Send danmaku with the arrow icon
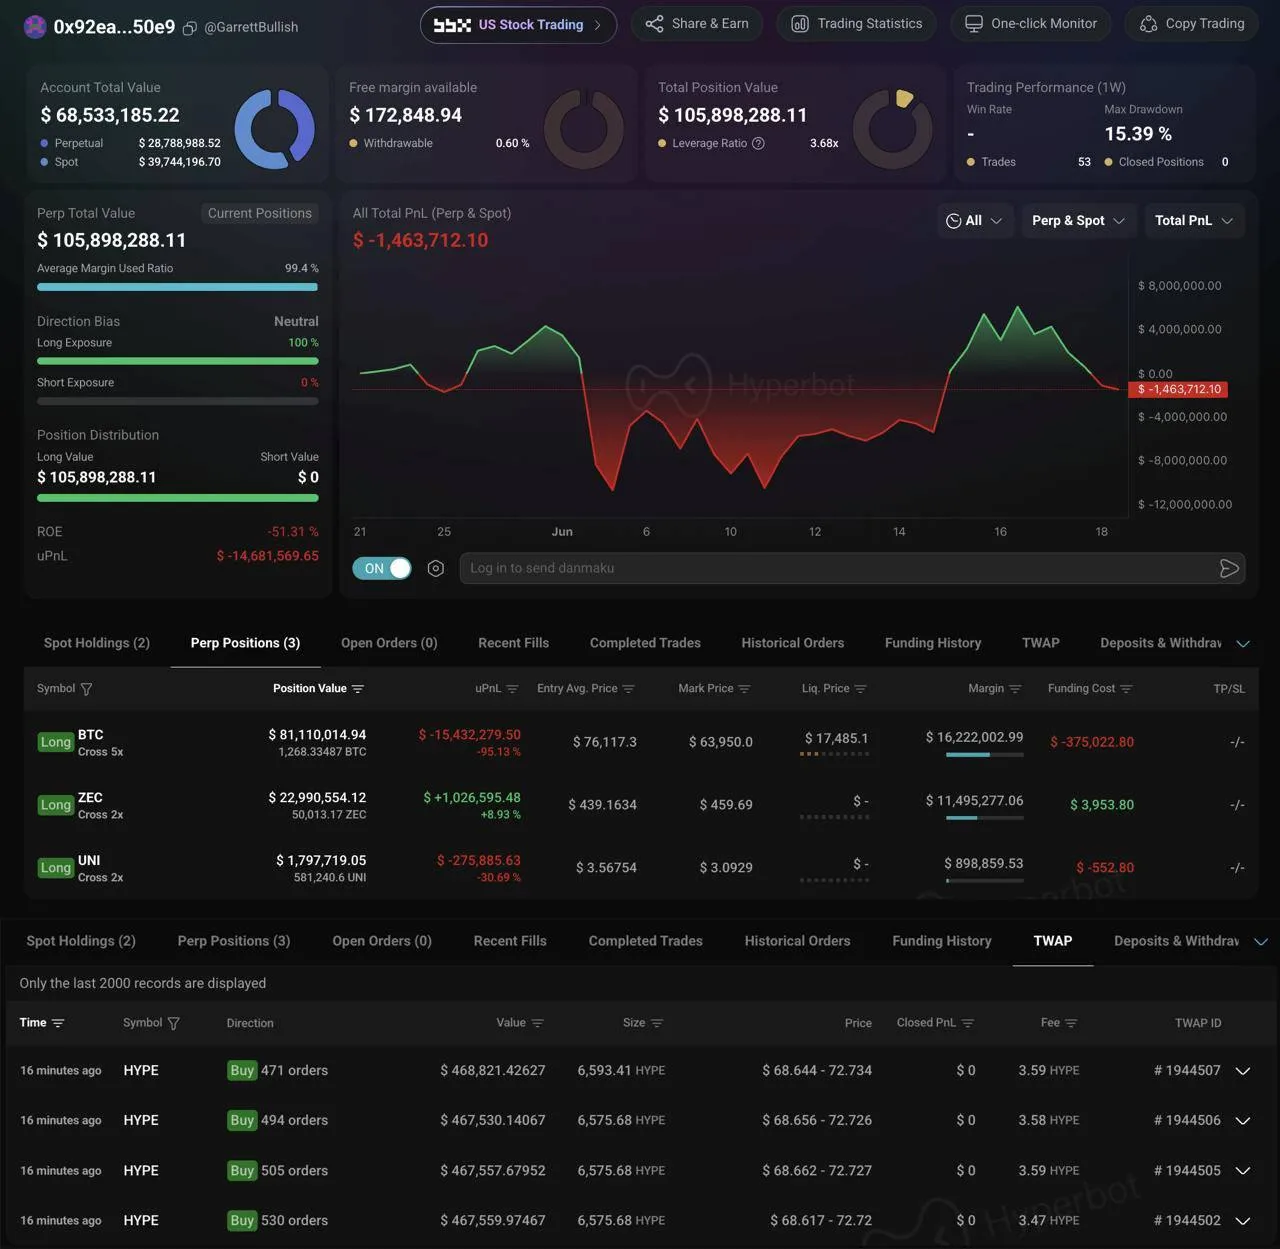This screenshot has width=1280, height=1249. tap(1229, 568)
